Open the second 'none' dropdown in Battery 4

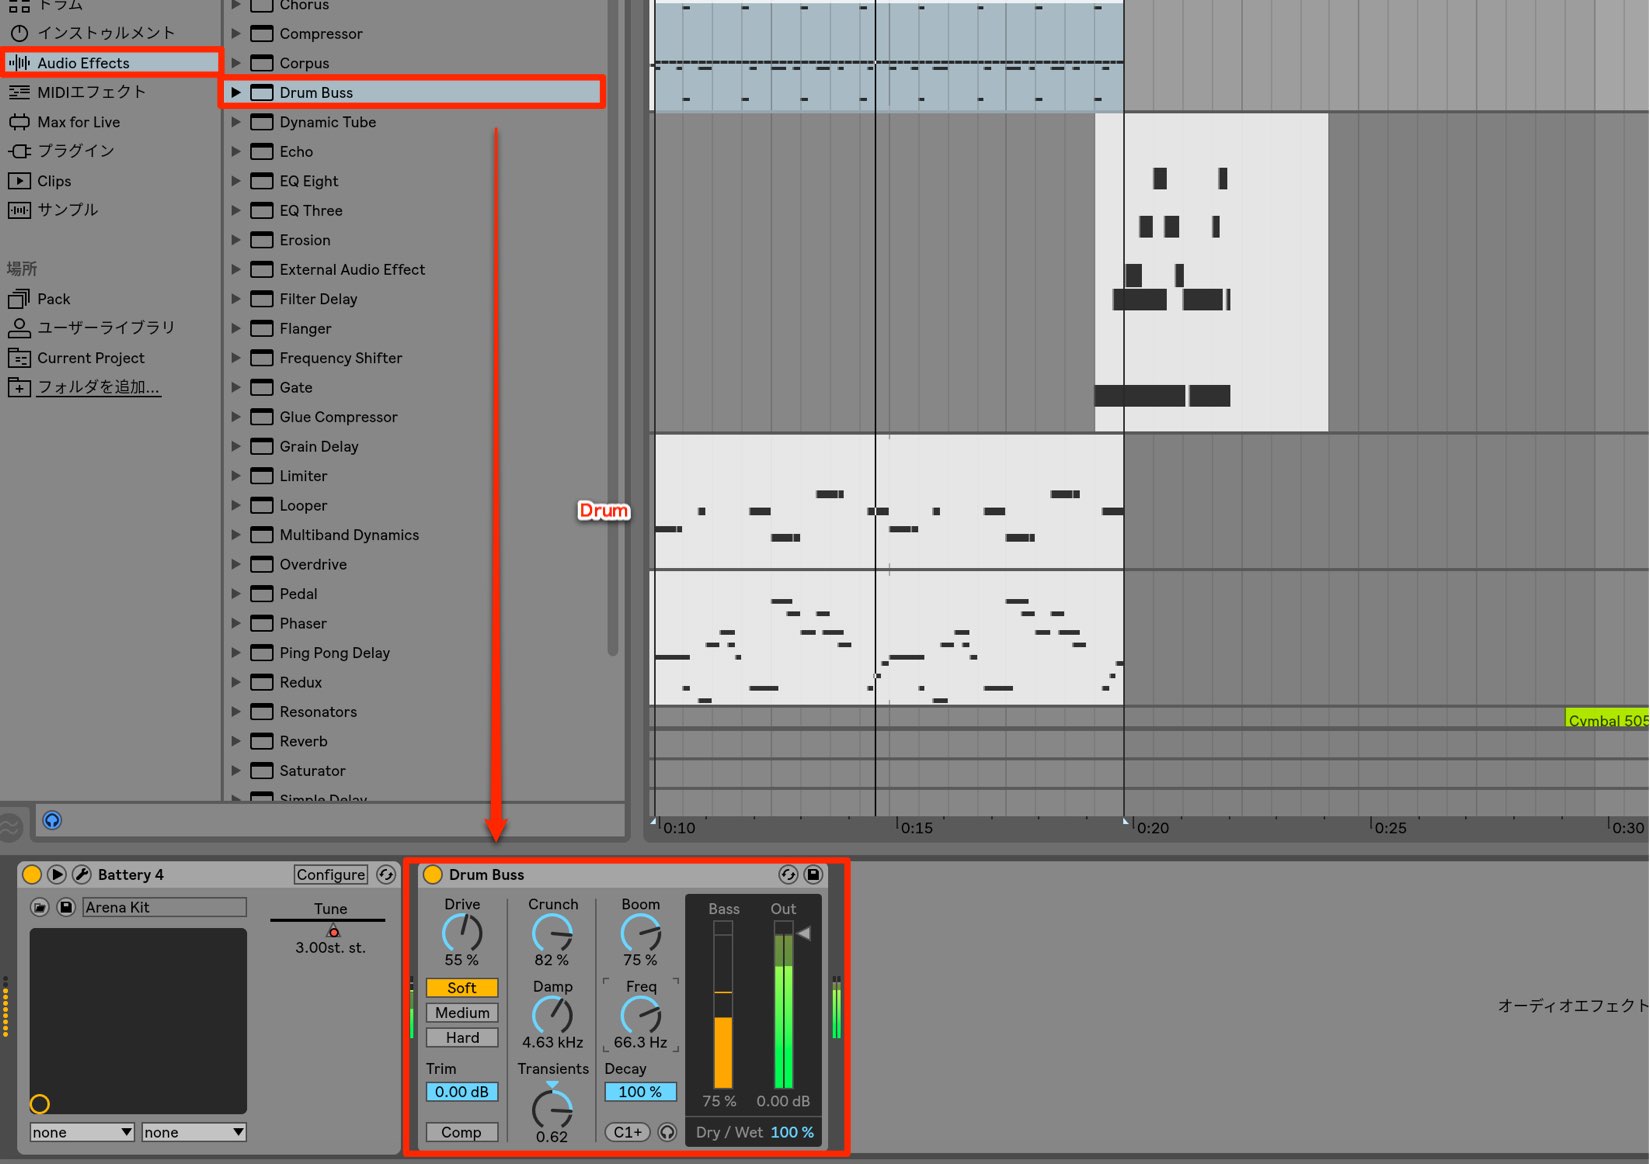coord(194,1132)
